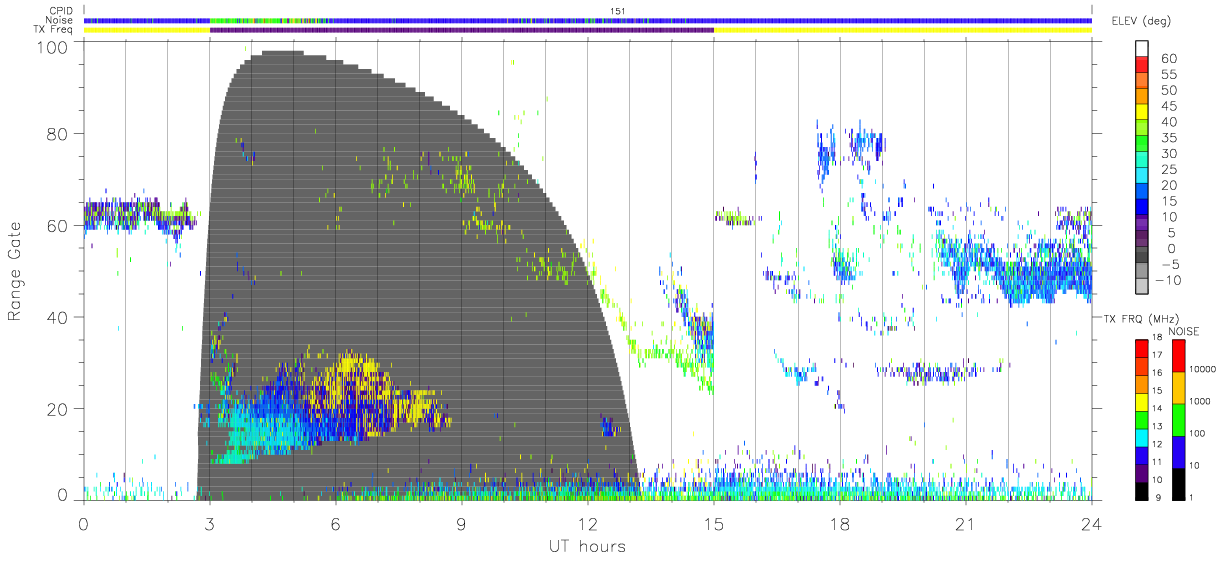Select the purple swatch in the TX FRQ colorbar
This screenshot has height=567, width=1228.
[x=1142, y=473]
